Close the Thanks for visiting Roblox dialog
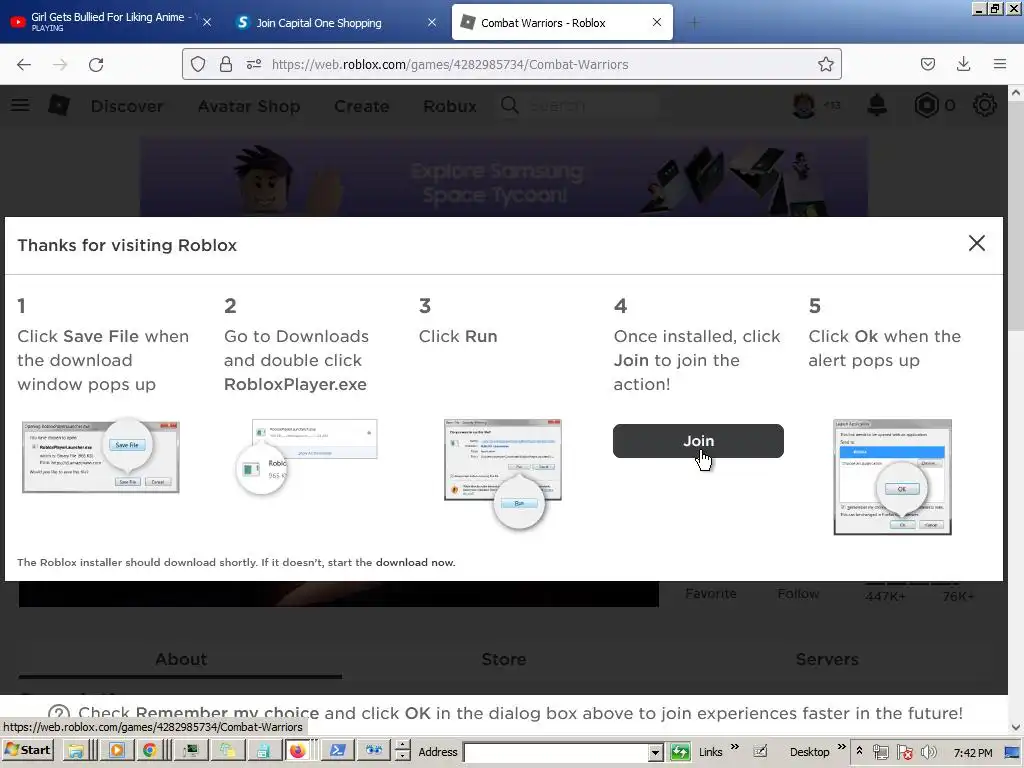This screenshot has height=768, width=1024. (976, 243)
